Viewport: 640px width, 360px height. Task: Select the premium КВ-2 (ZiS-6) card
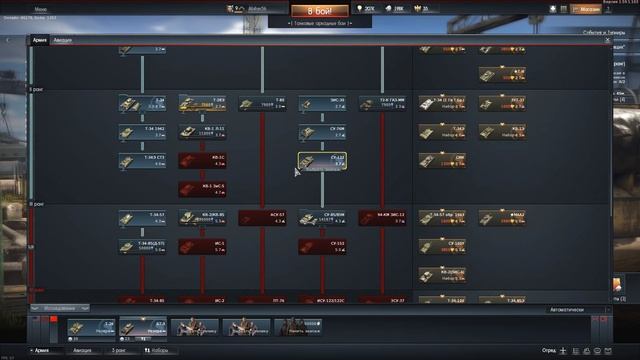click(x=442, y=275)
